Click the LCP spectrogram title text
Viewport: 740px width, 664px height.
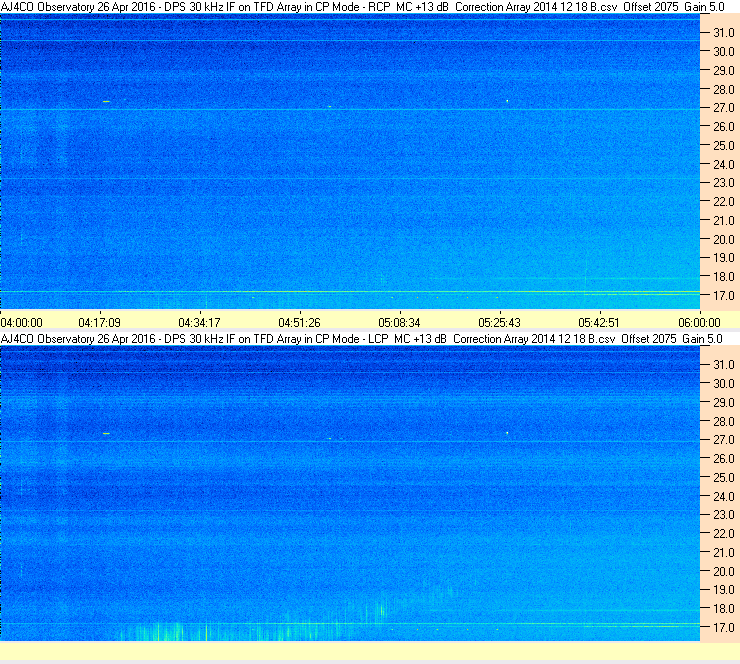(362, 339)
